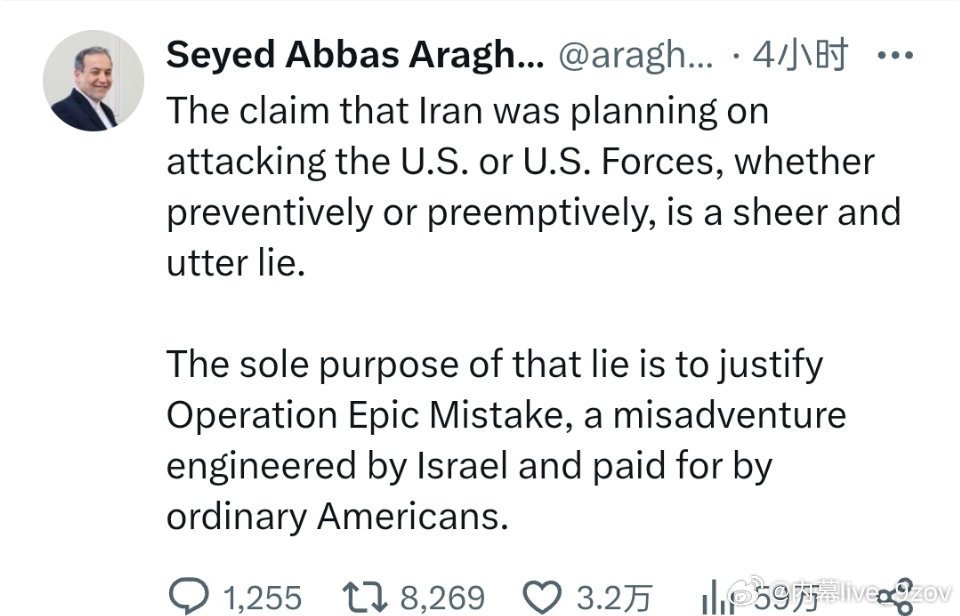Click the 8,269 retweets count
Viewport: 960px width, 616px height.
coord(442,597)
